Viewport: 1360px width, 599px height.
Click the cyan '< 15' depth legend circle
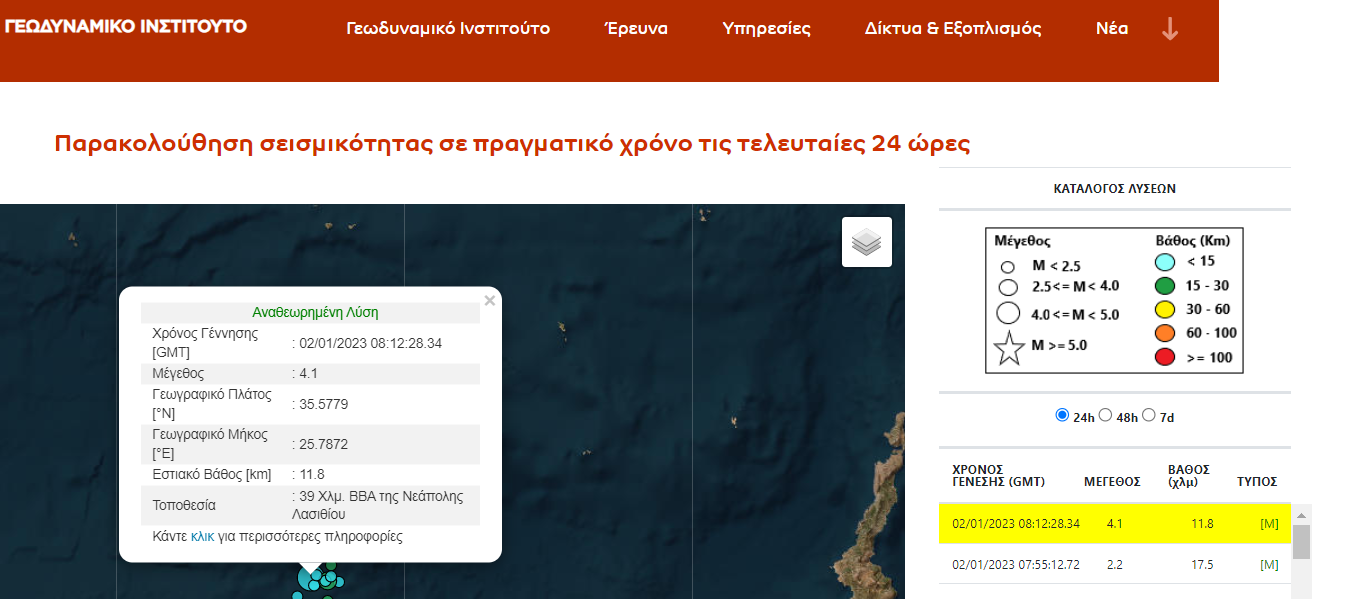point(1164,263)
